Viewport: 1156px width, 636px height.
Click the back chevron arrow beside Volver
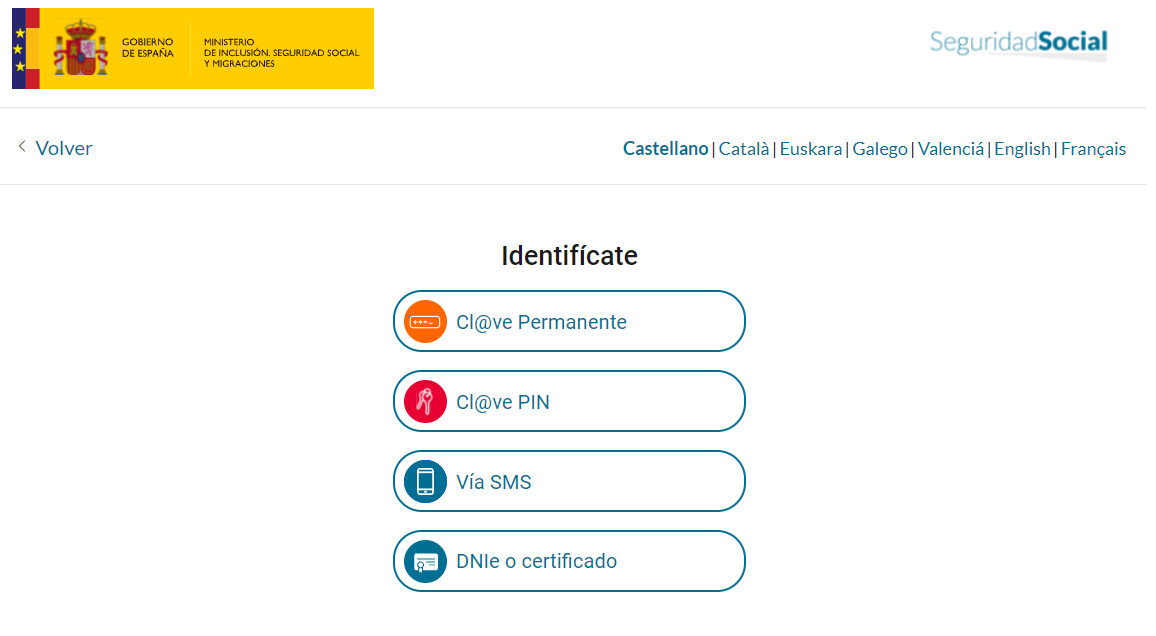[22, 147]
